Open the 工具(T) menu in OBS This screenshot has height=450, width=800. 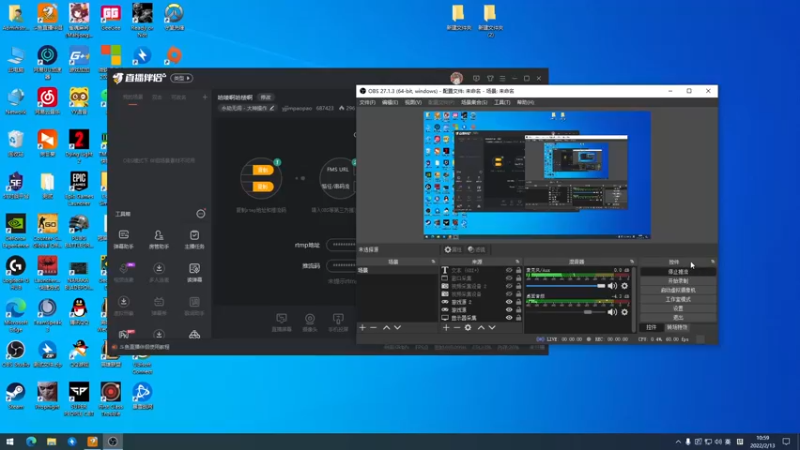pyautogui.click(x=502, y=103)
